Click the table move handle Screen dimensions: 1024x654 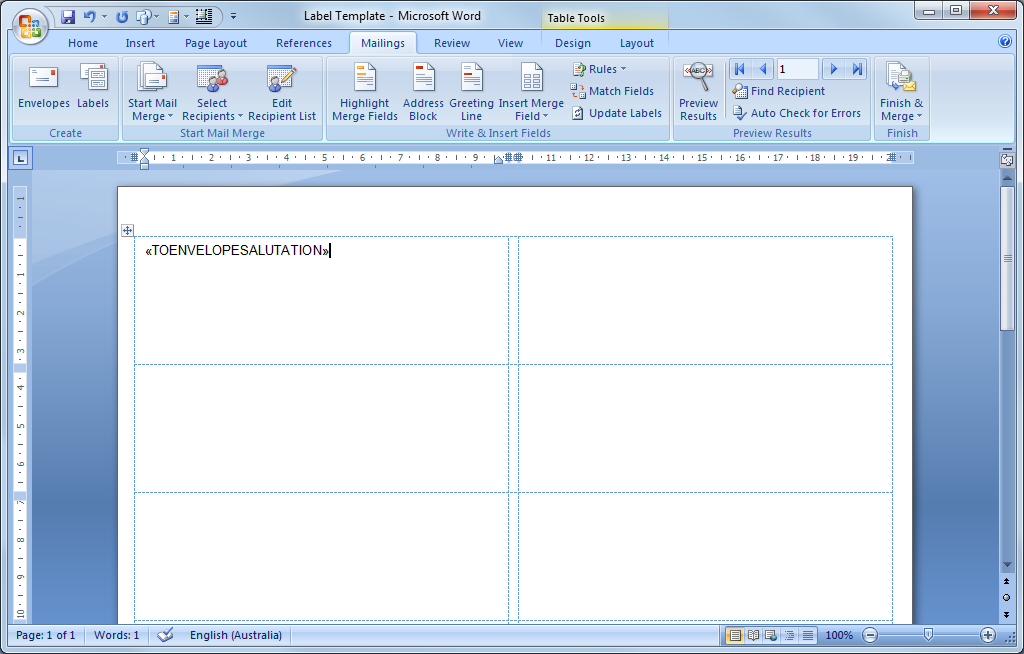[127, 230]
